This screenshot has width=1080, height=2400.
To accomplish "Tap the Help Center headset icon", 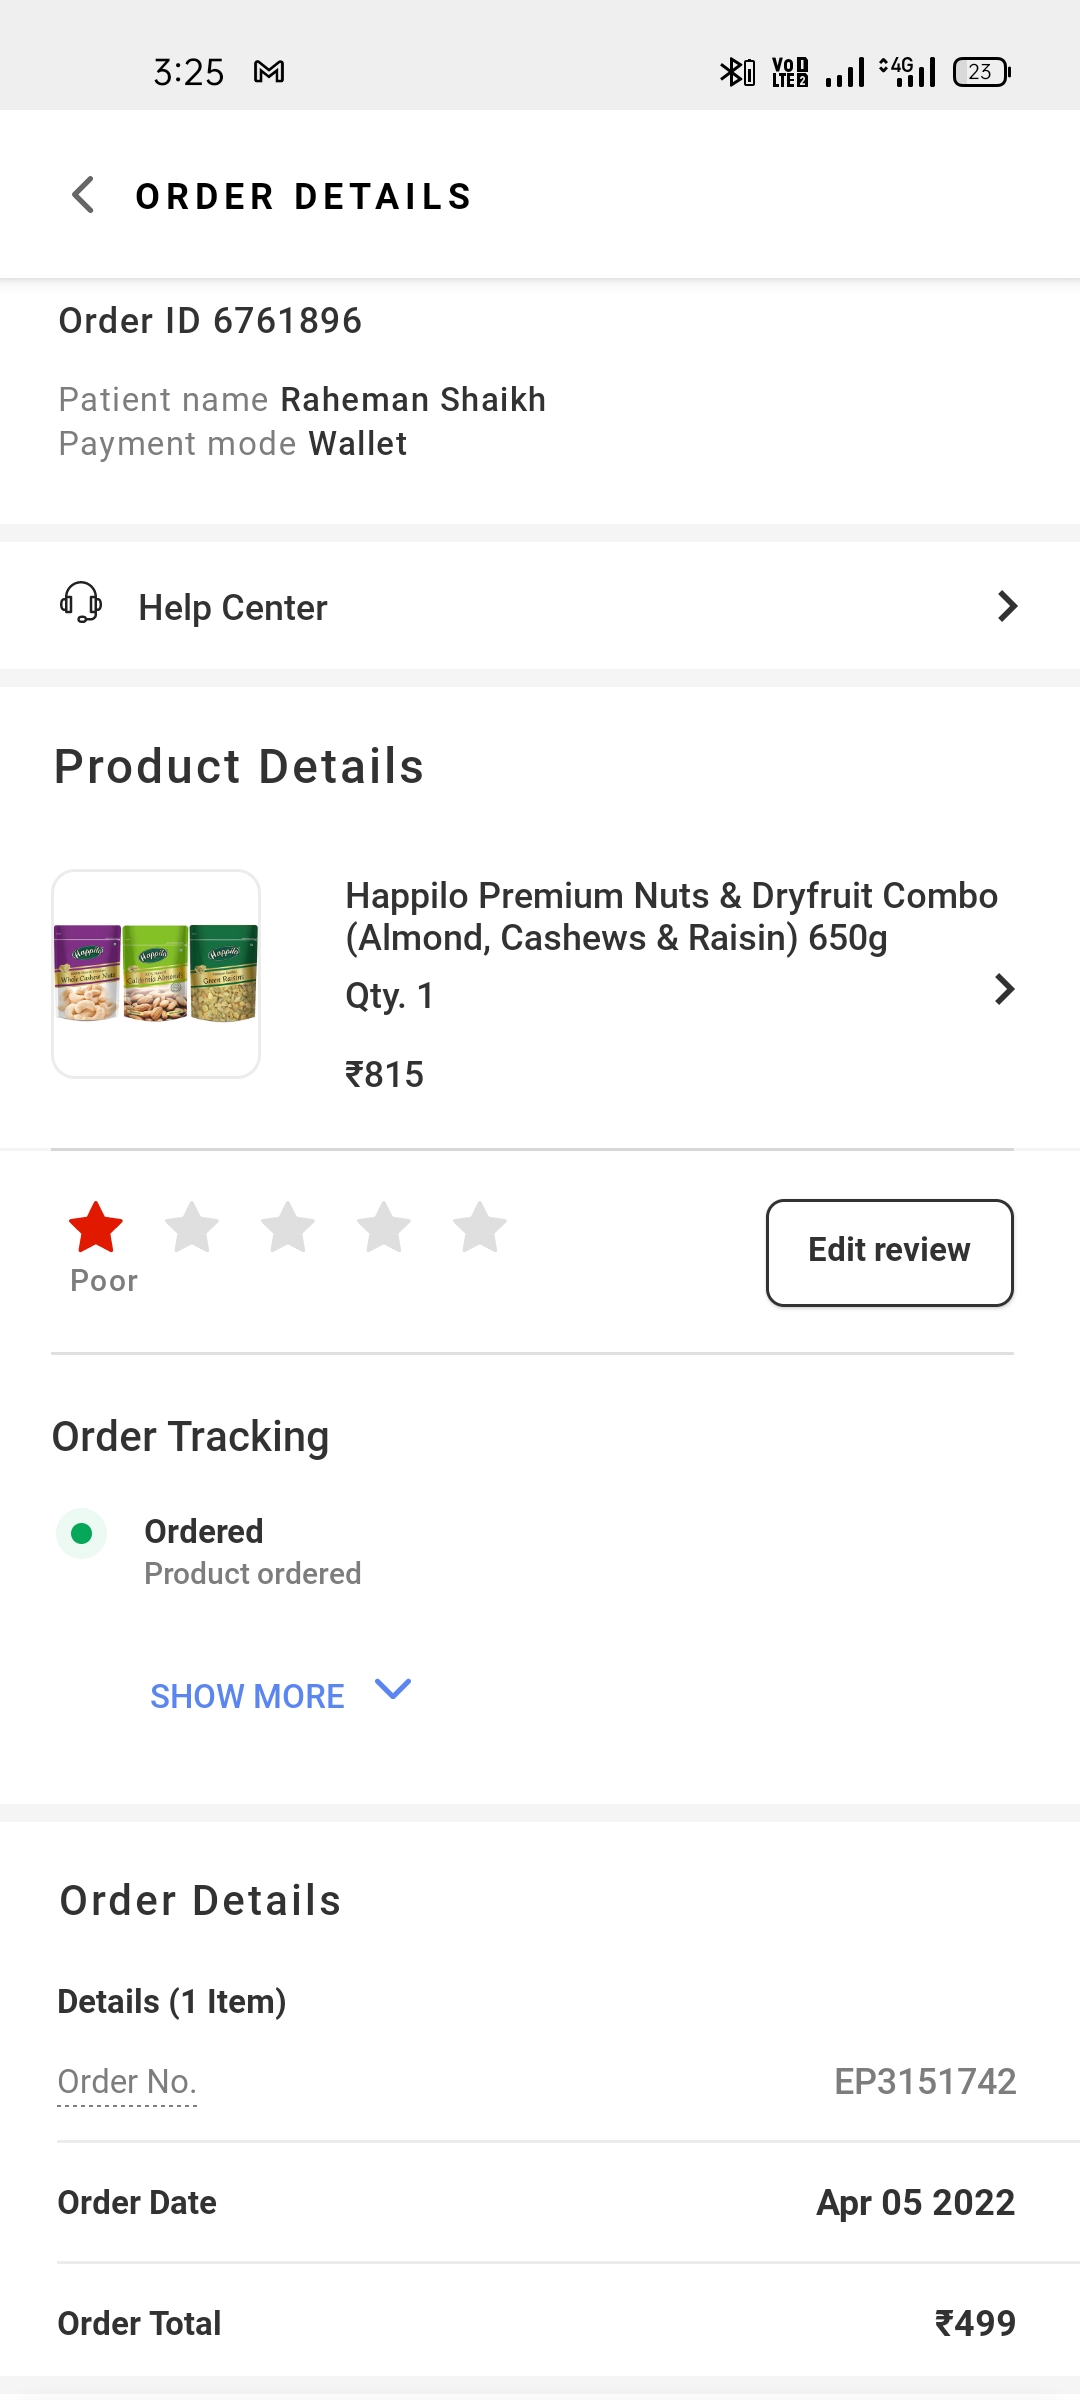I will [81, 604].
